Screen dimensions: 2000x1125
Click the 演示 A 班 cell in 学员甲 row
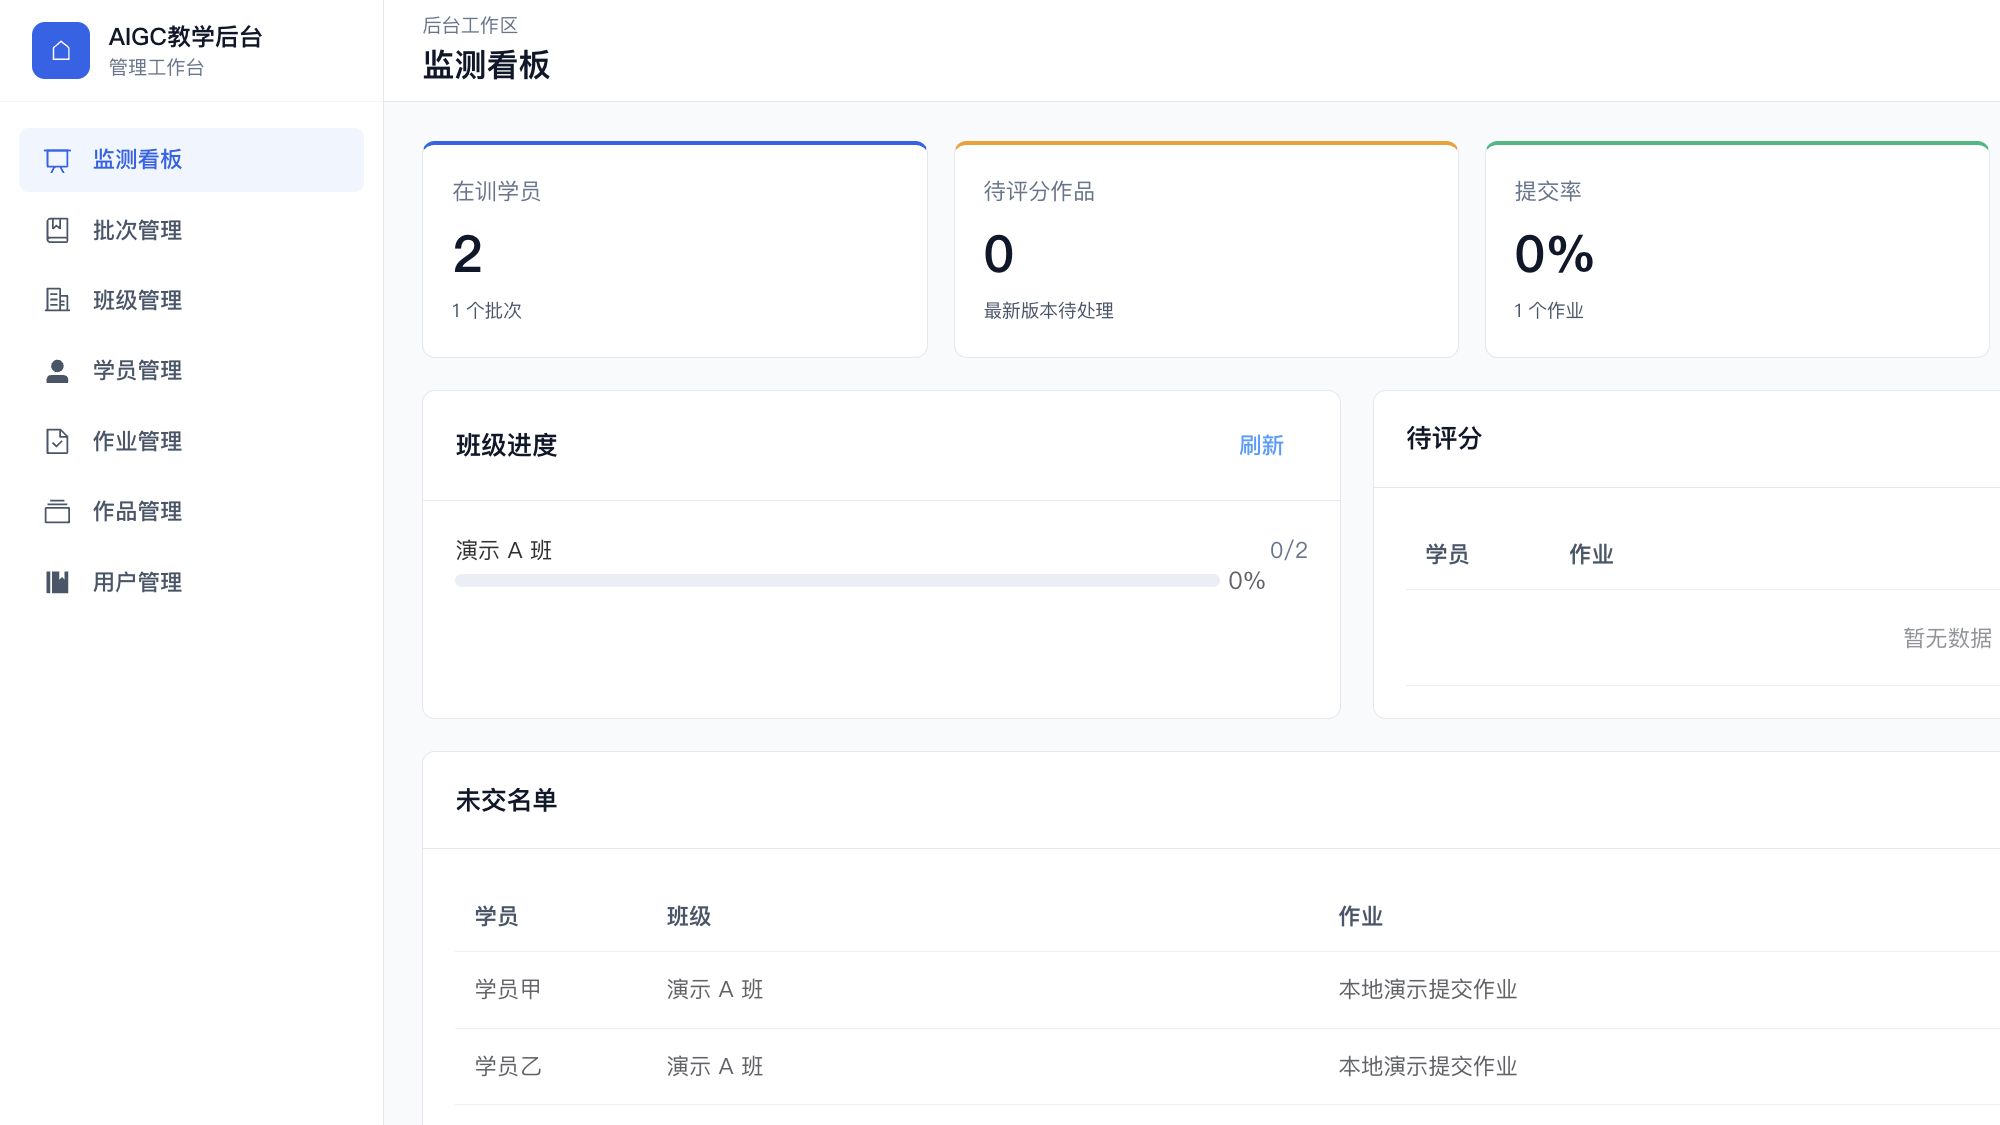(x=714, y=989)
